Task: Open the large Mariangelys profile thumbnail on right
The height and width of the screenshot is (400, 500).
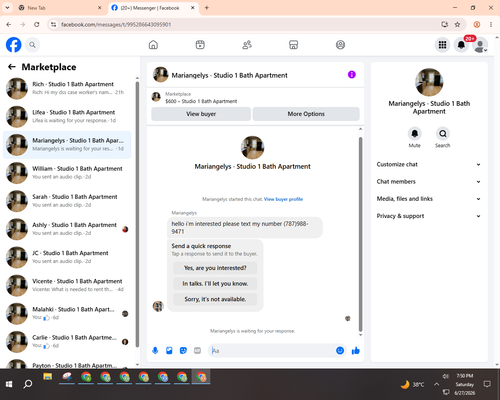Action: pyautogui.click(x=429, y=82)
